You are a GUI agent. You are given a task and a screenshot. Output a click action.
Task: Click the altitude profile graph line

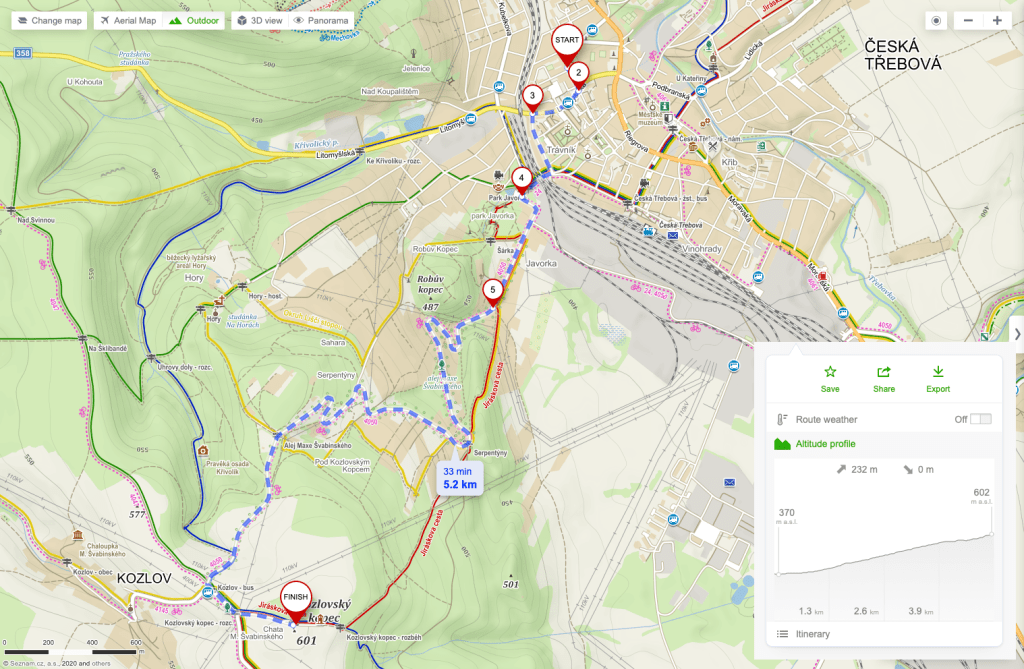point(884,556)
